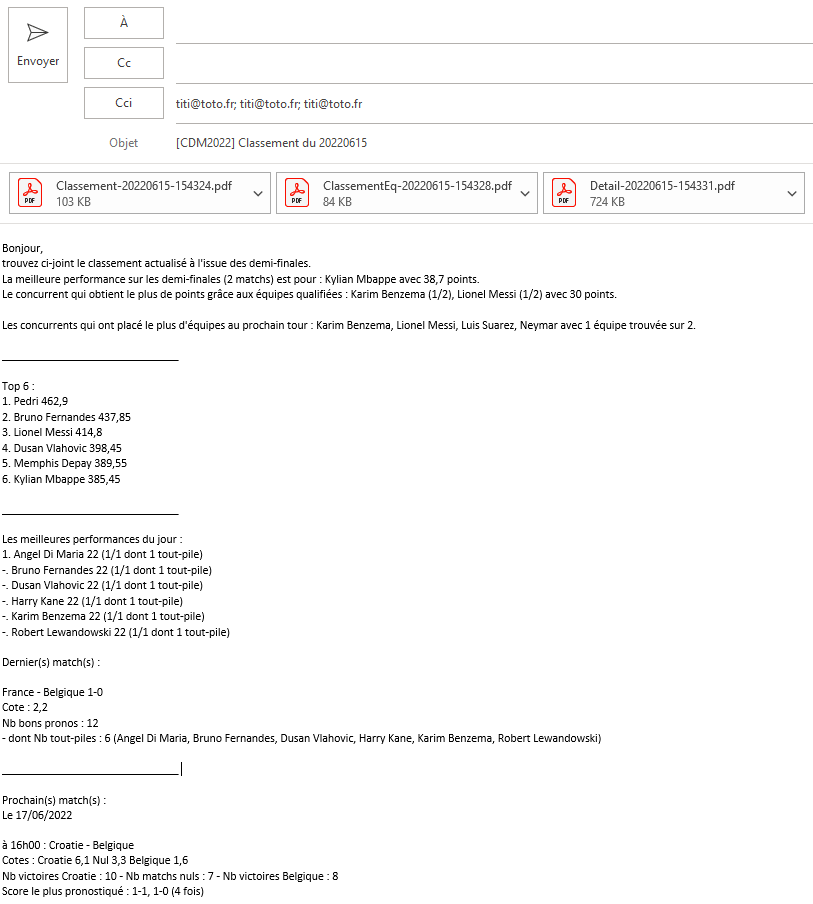The width and height of the screenshot is (813, 904).
Task: Click the 'Prochain(s) match(s) :' heading
Action: (x=54, y=800)
